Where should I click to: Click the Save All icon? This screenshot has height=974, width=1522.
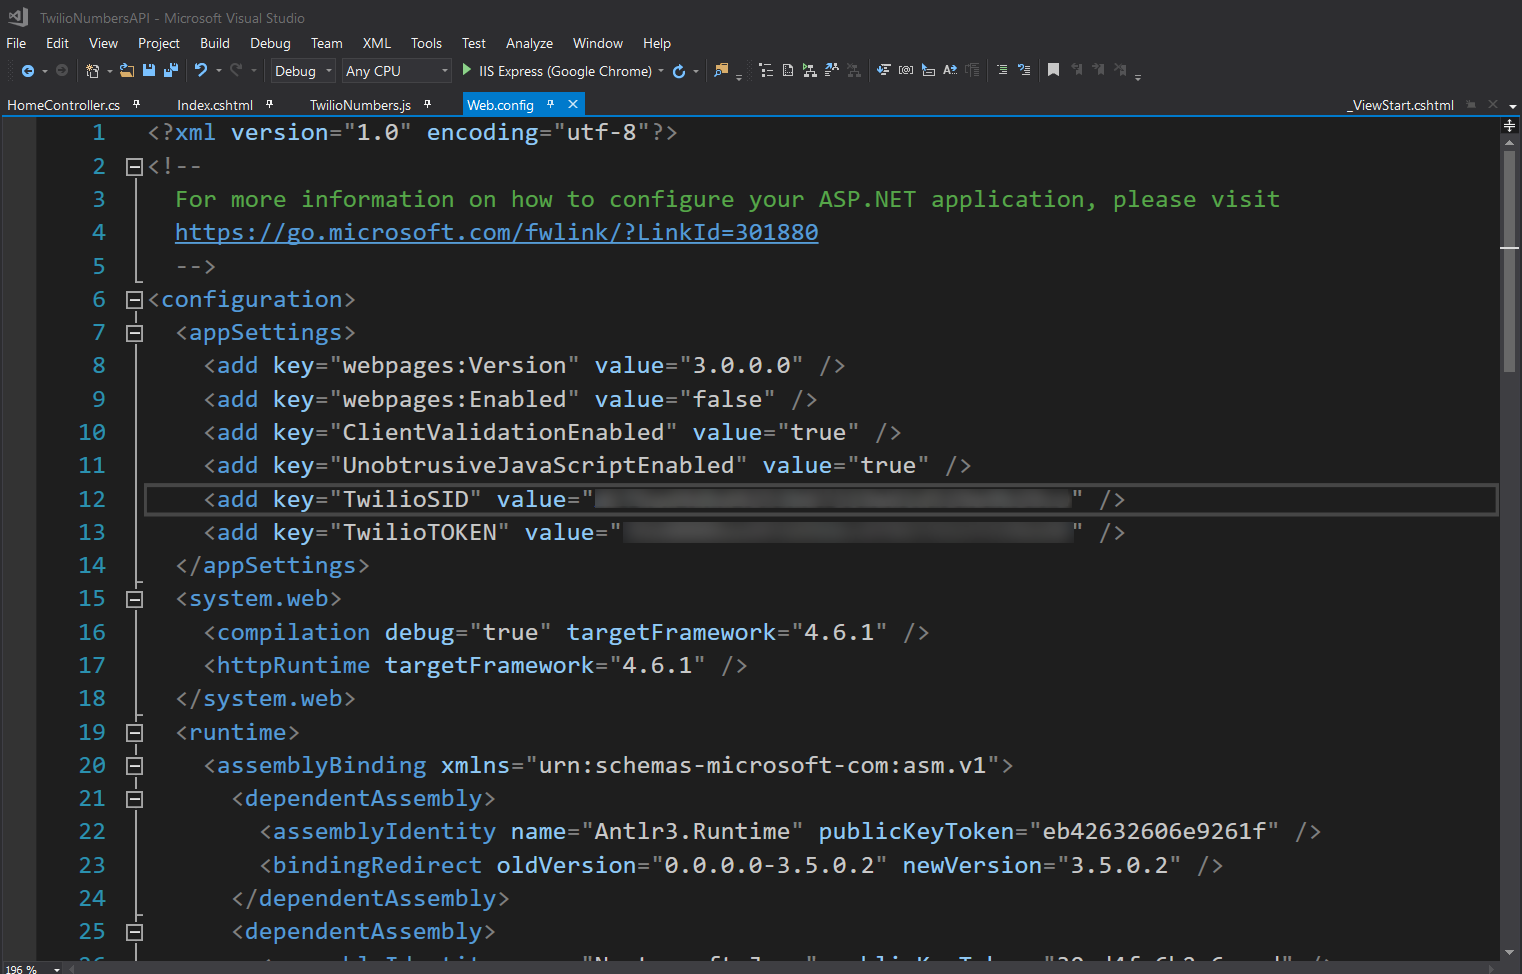point(171,71)
